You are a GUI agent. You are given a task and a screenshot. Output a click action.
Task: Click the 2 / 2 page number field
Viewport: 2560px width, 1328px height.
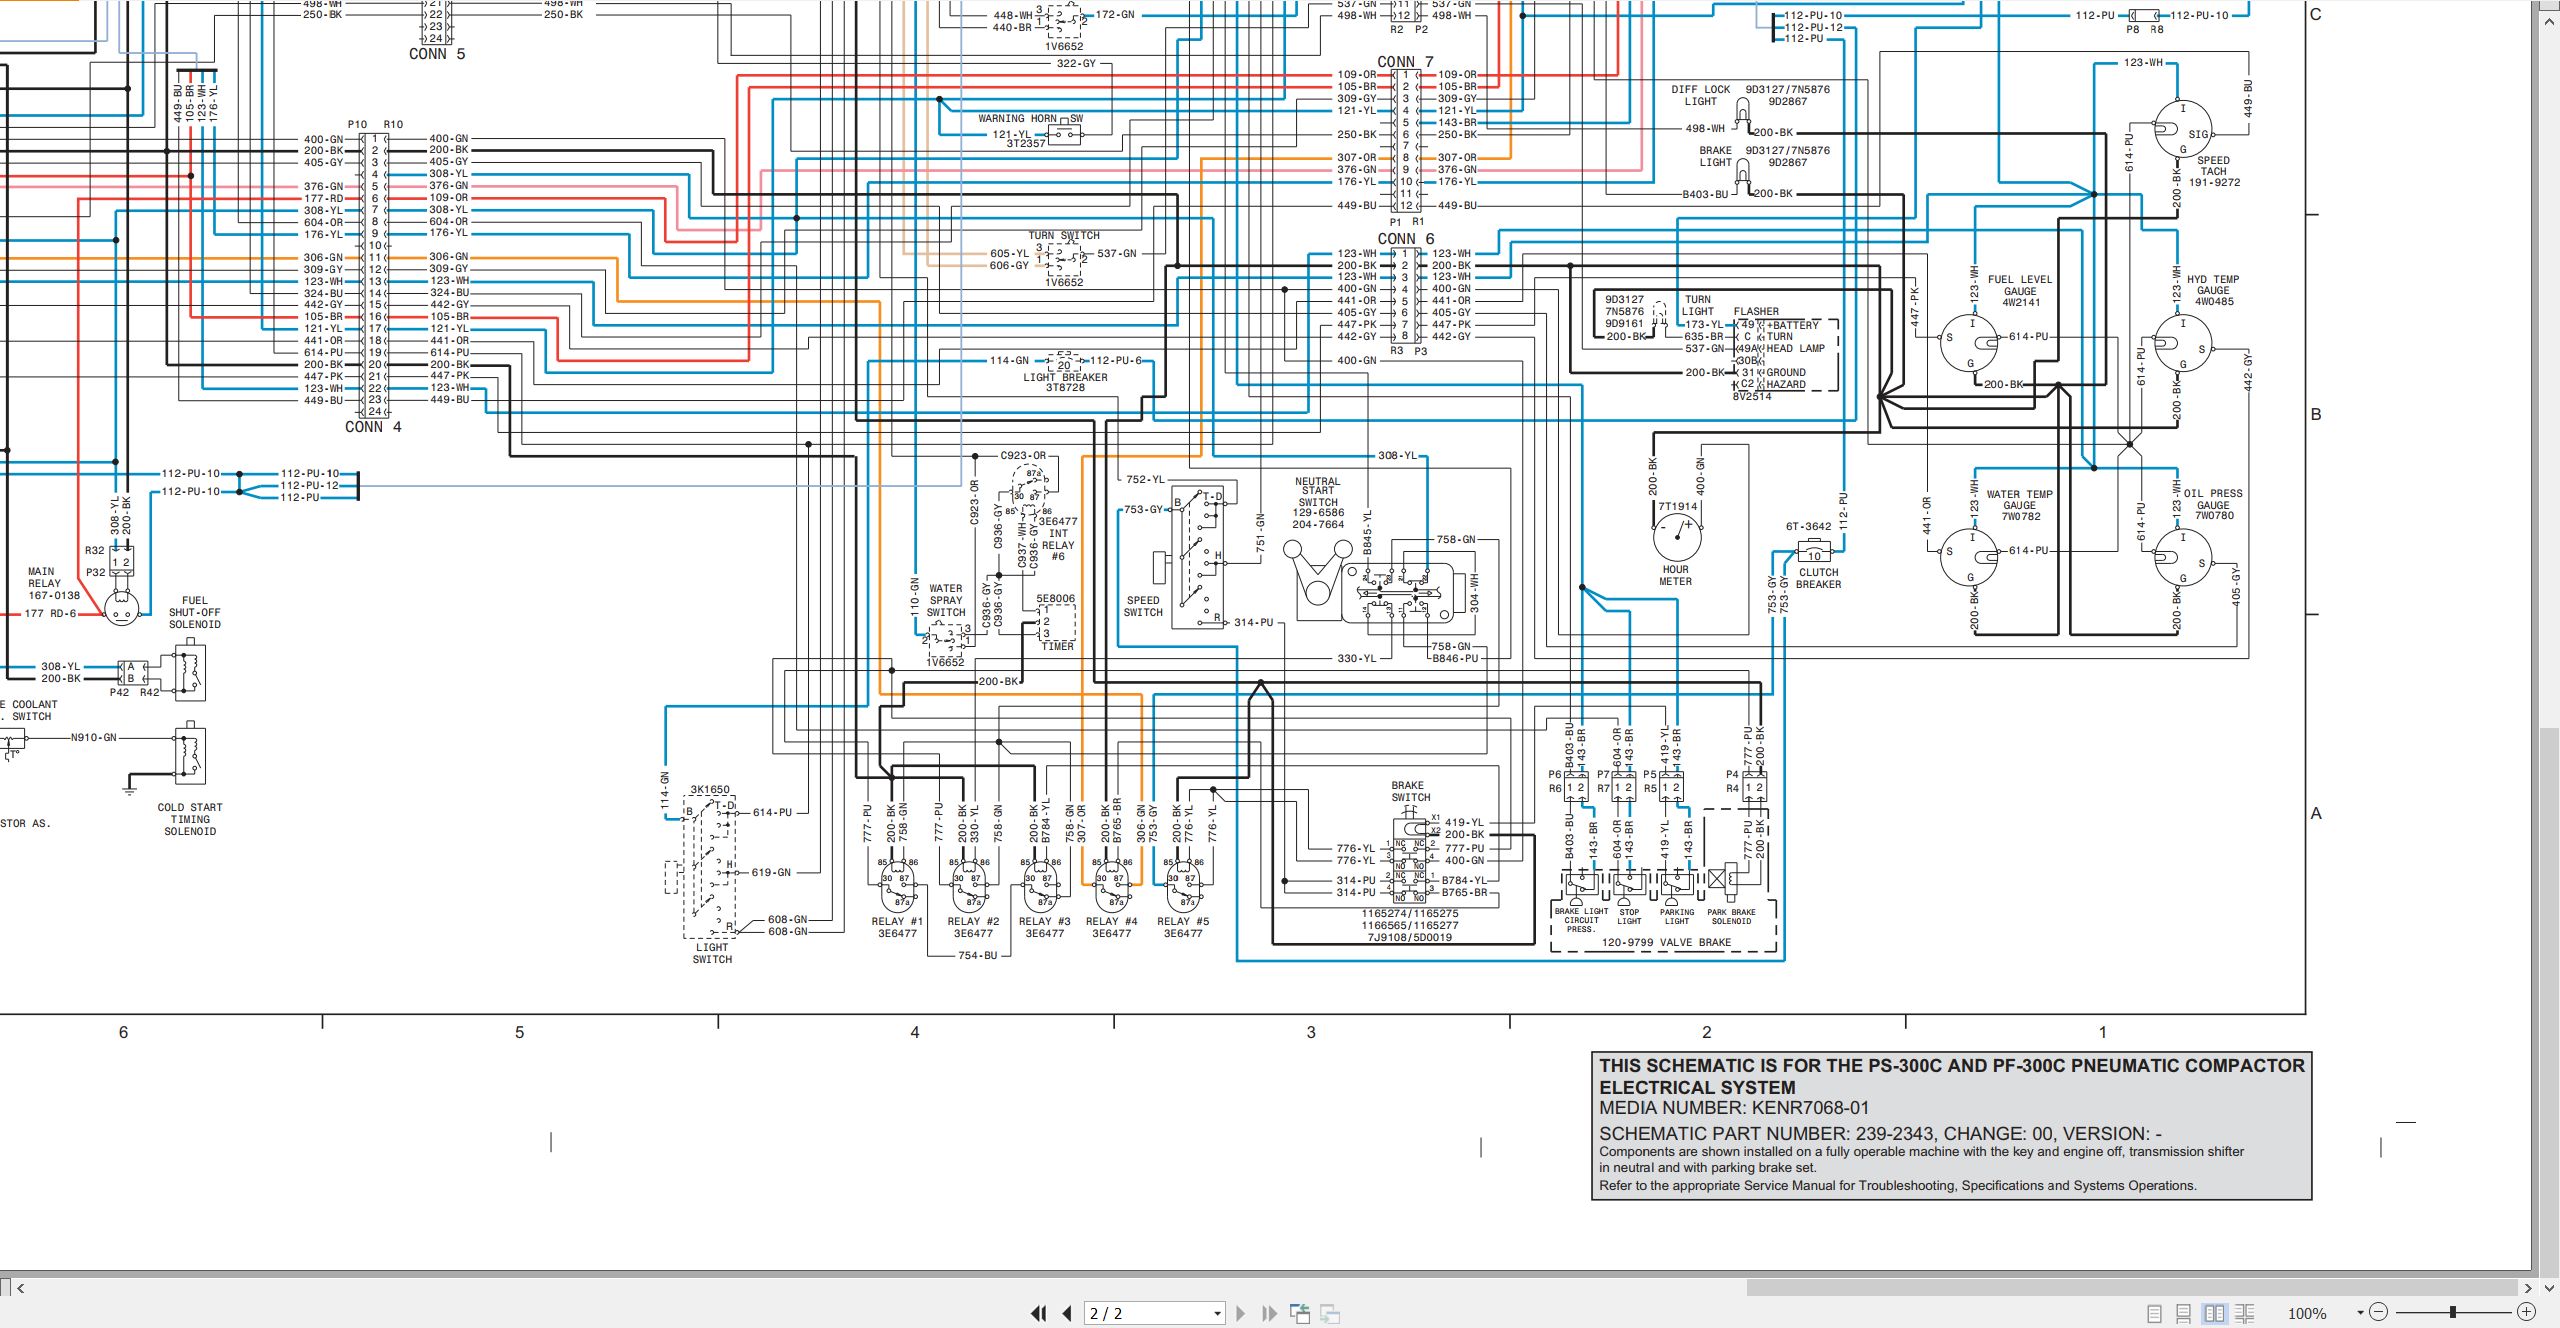coord(1147,1314)
